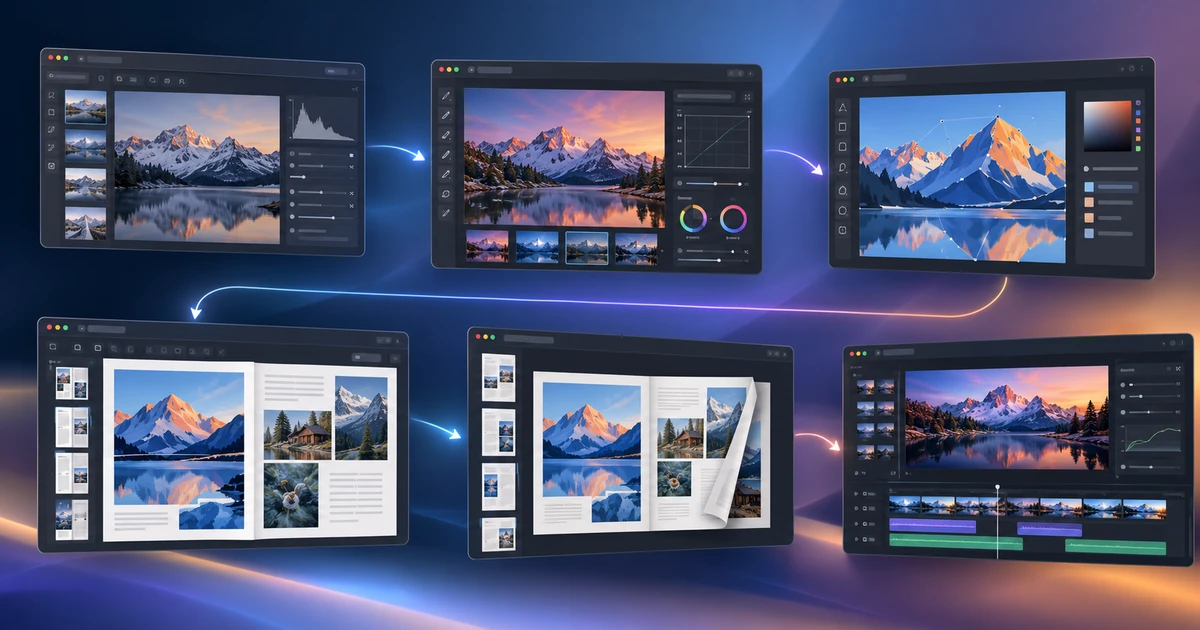1200x630 pixels.
Task: Adjust the last slider in the histogram window panel
Action: (326, 217)
